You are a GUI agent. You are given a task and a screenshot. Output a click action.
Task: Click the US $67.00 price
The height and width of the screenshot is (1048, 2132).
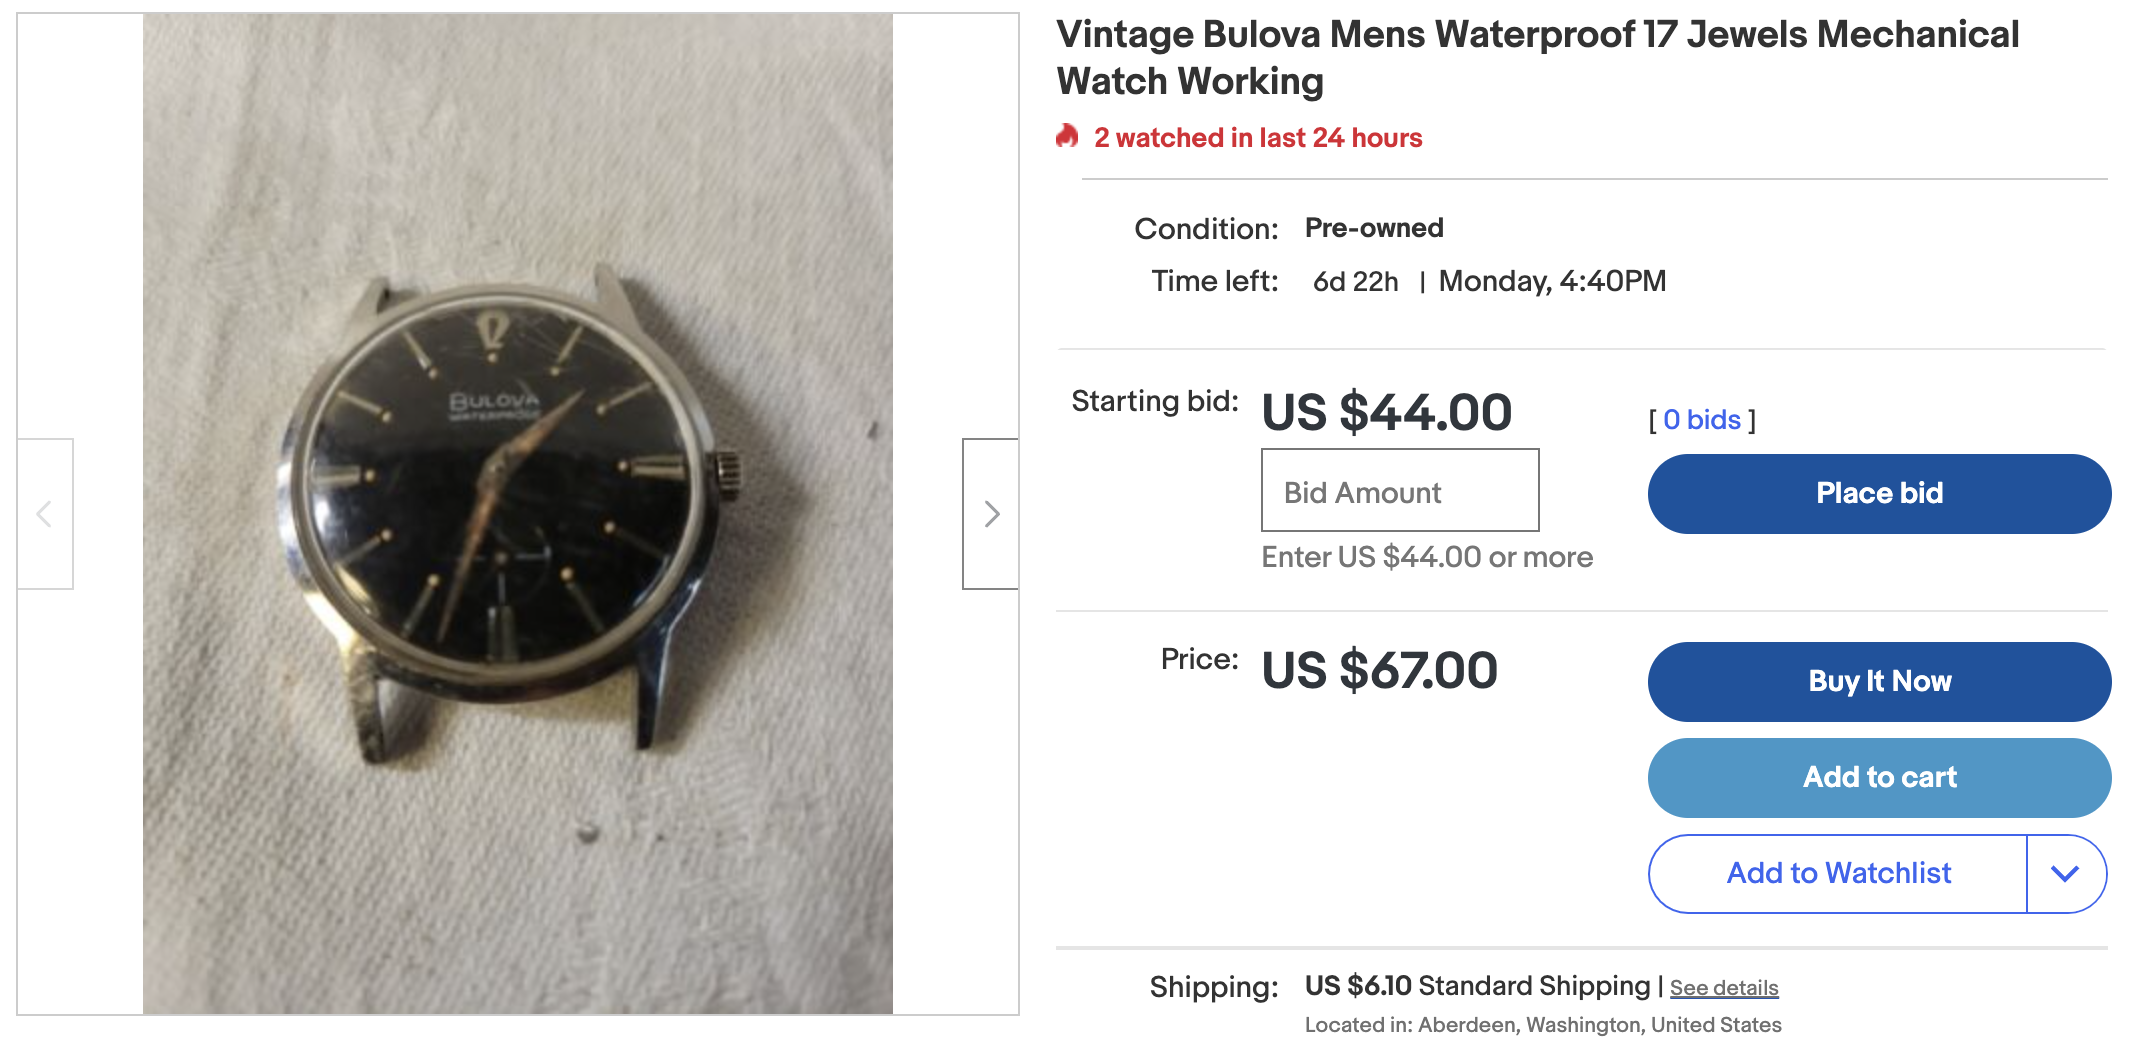(x=1379, y=670)
